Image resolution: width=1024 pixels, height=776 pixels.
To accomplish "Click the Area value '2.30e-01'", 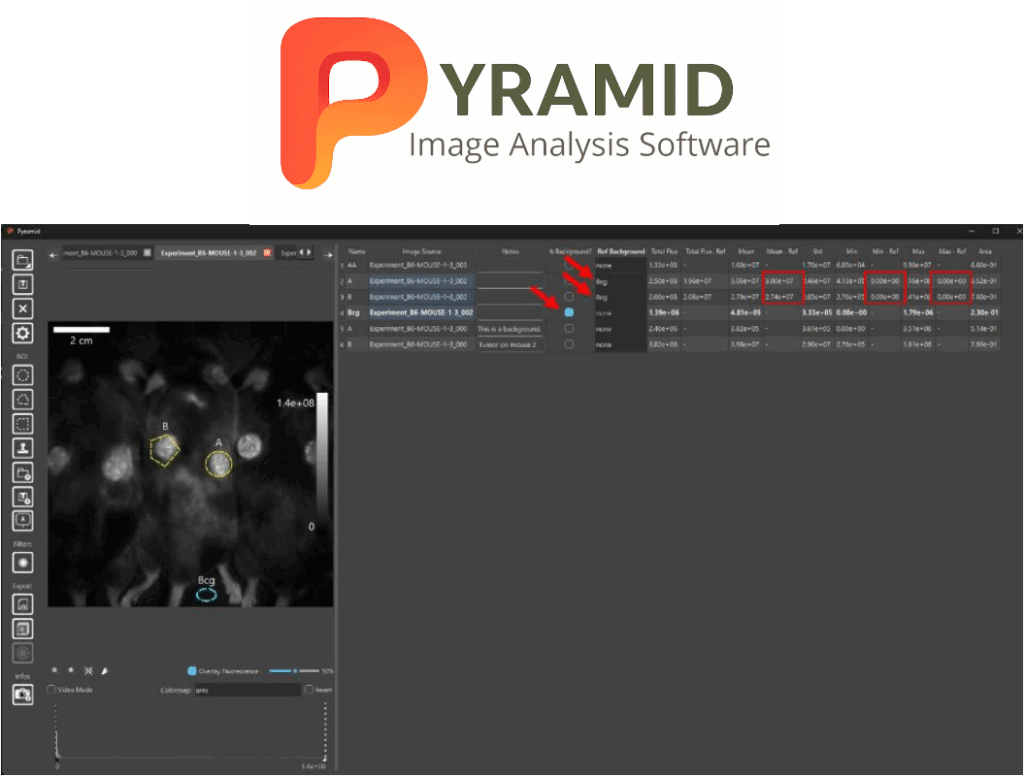I will pos(984,313).
